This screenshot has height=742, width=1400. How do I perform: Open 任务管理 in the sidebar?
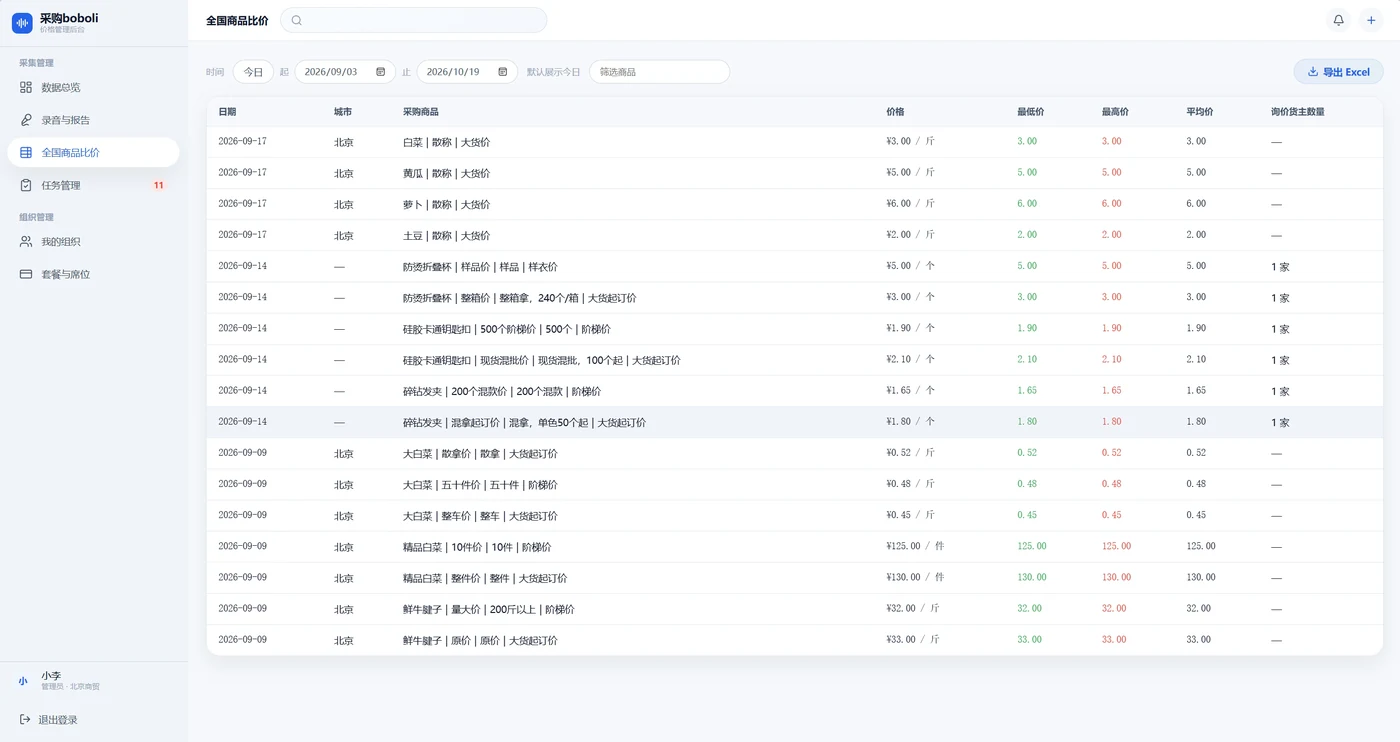coord(93,185)
